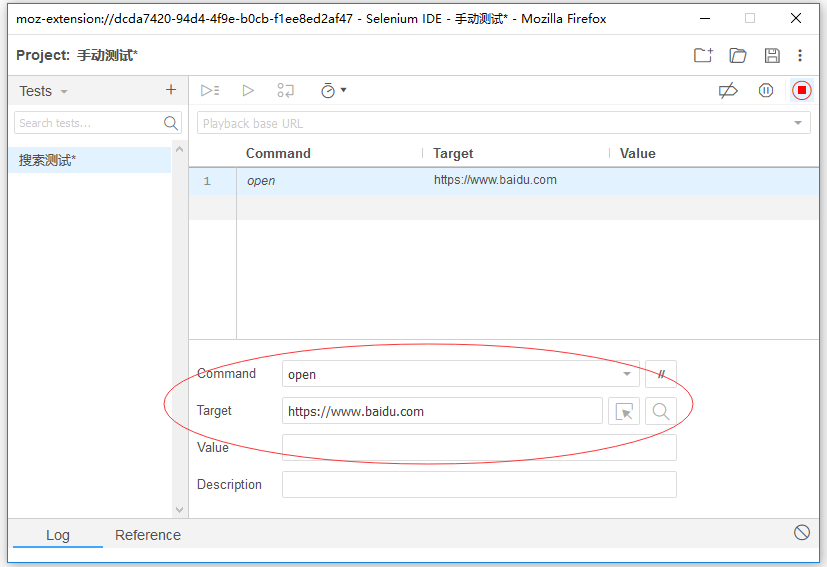Click the search tests magnifier icon
This screenshot has width=827, height=567.
coord(170,123)
